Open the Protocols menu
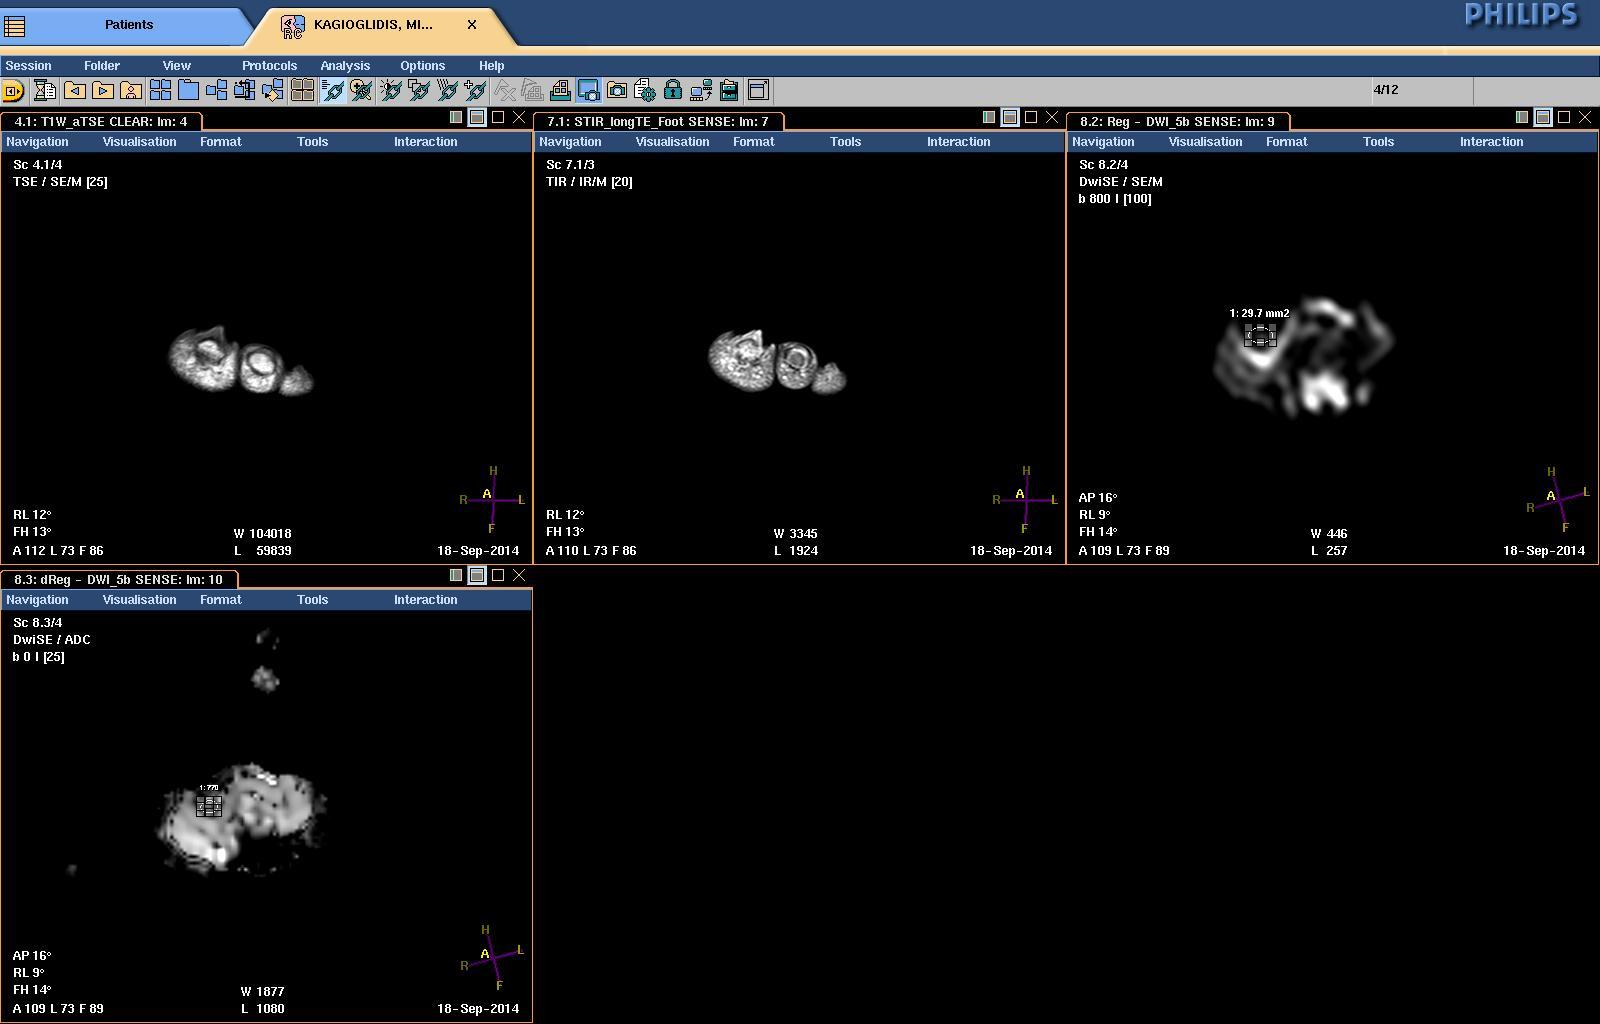Screen dimensions: 1600x1024 [269, 66]
